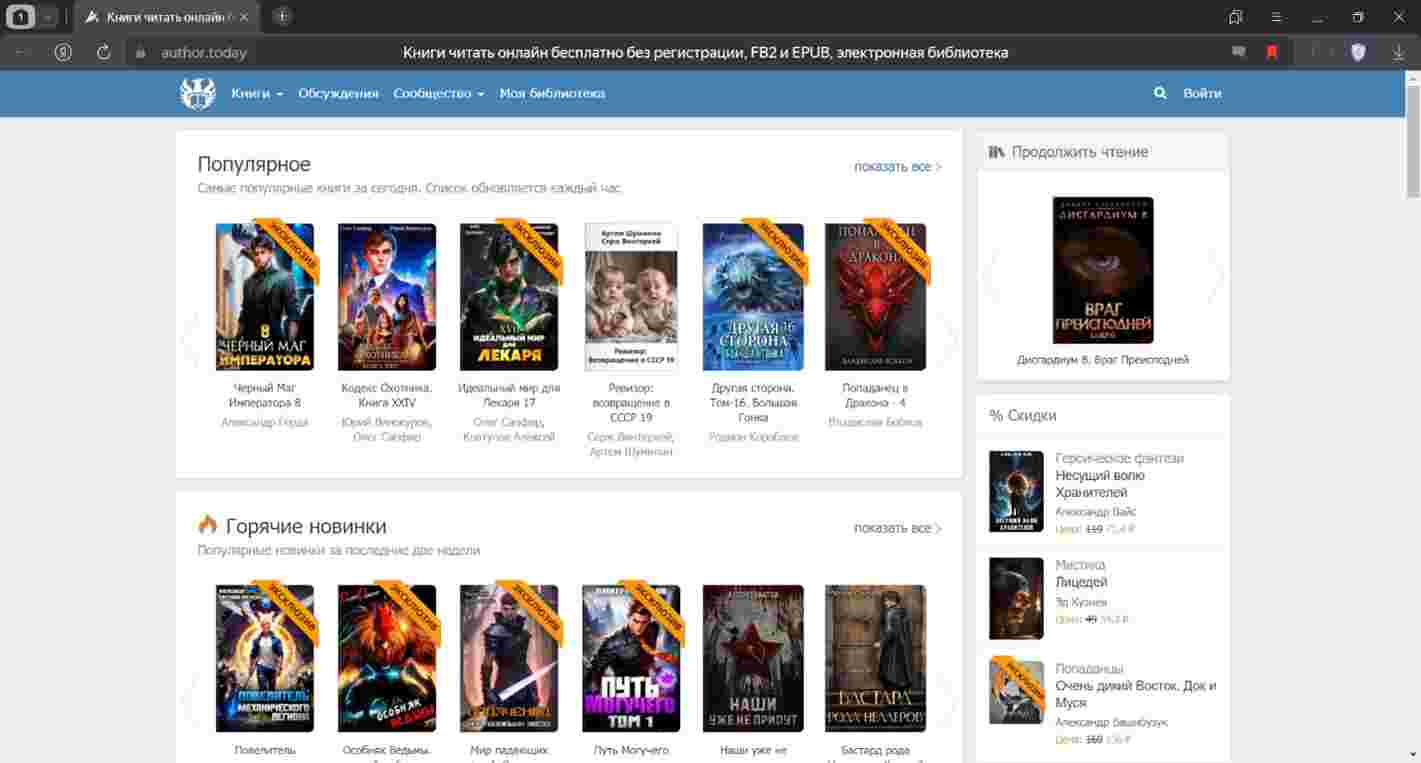Open browser downloads with the arrow icon
This screenshot has height=763, width=1421.
coord(1398,52)
